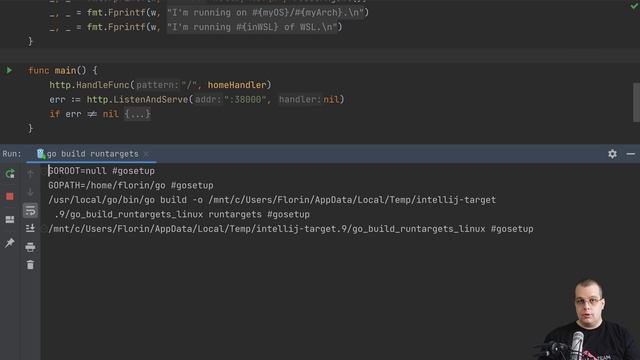This screenshot has height=360, width=640.
Task: Hide the Run tool window with the minus icon
Action: [x=631, y=154]
